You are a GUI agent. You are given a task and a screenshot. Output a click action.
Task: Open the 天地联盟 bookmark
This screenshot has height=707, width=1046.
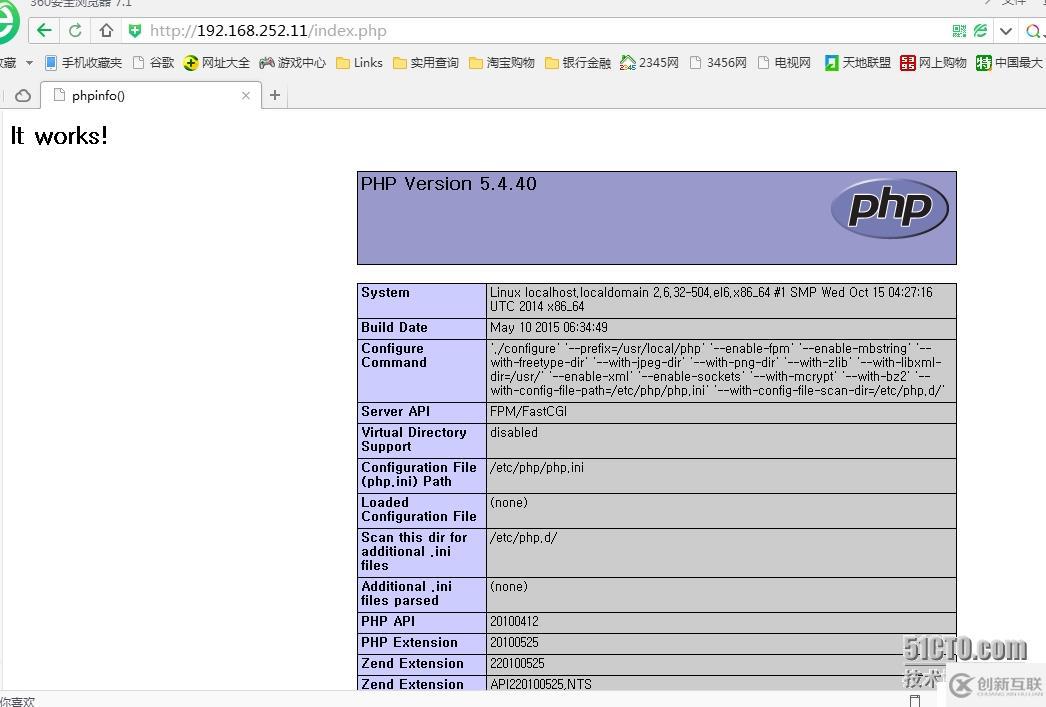point(857,63)
